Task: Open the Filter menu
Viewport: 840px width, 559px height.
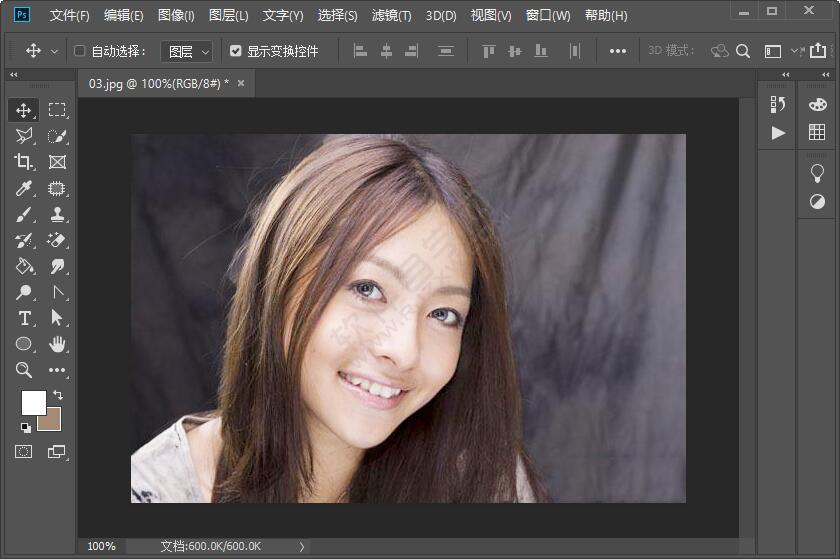Action: [x=392, y=16]
